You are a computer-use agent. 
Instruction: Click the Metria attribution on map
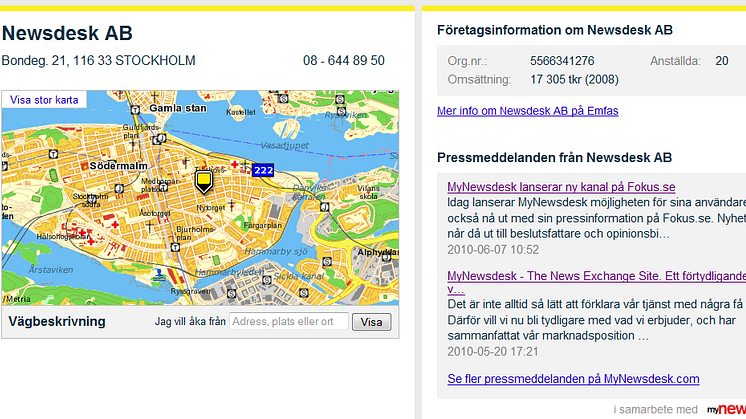[x=17, y=299]
